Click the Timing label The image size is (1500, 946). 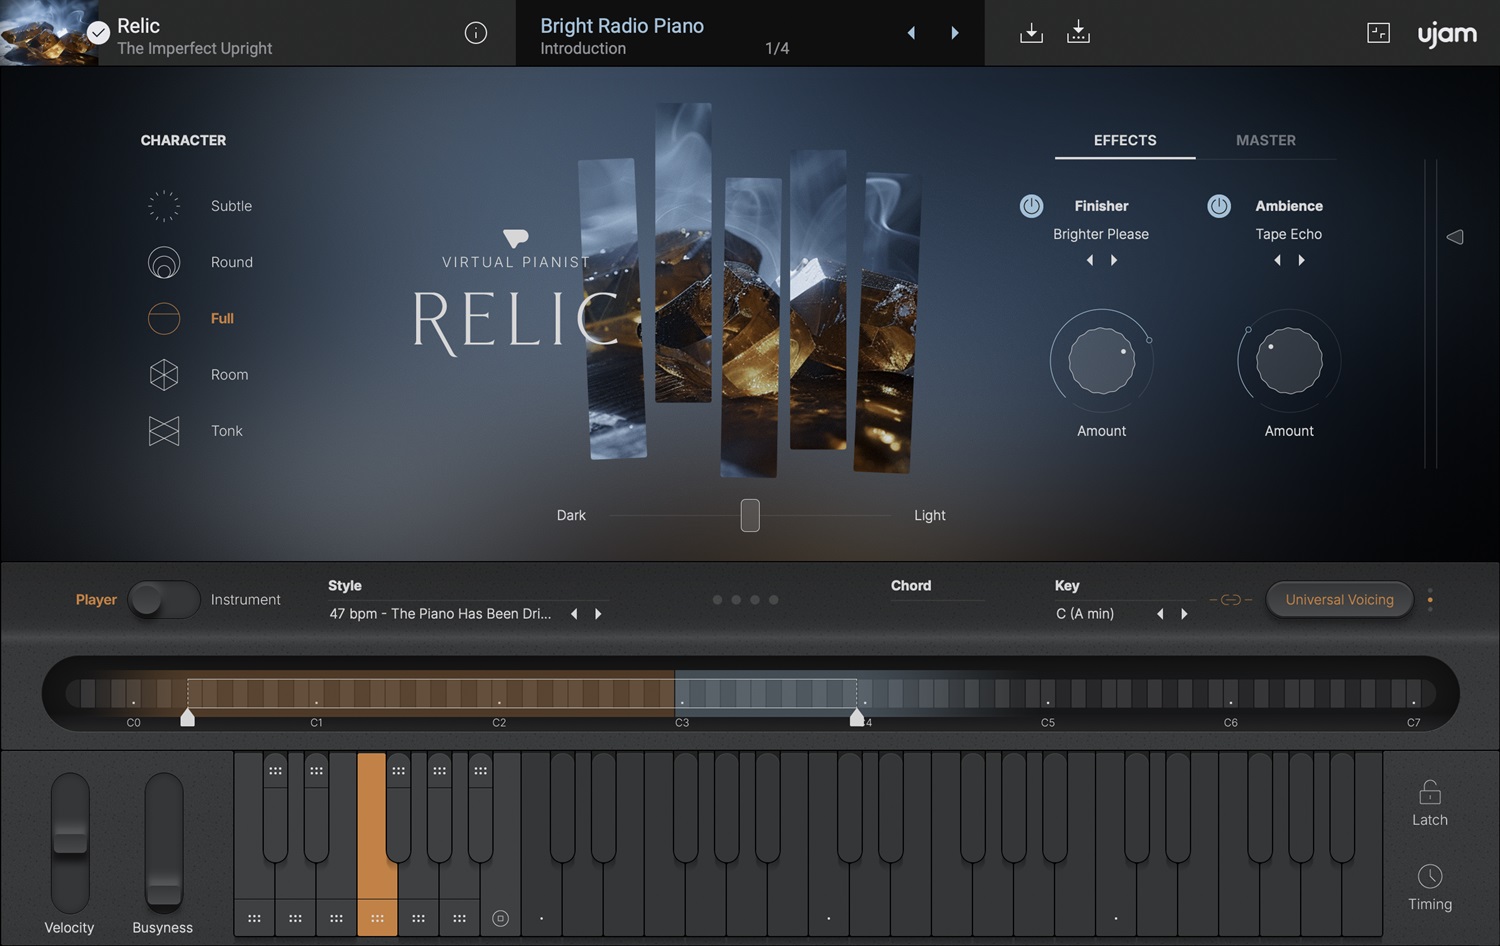coord(1430,904)
